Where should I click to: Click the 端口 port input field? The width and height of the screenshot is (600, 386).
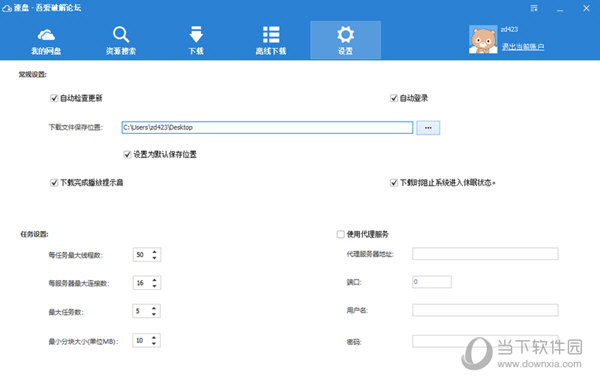coord(432,282)
